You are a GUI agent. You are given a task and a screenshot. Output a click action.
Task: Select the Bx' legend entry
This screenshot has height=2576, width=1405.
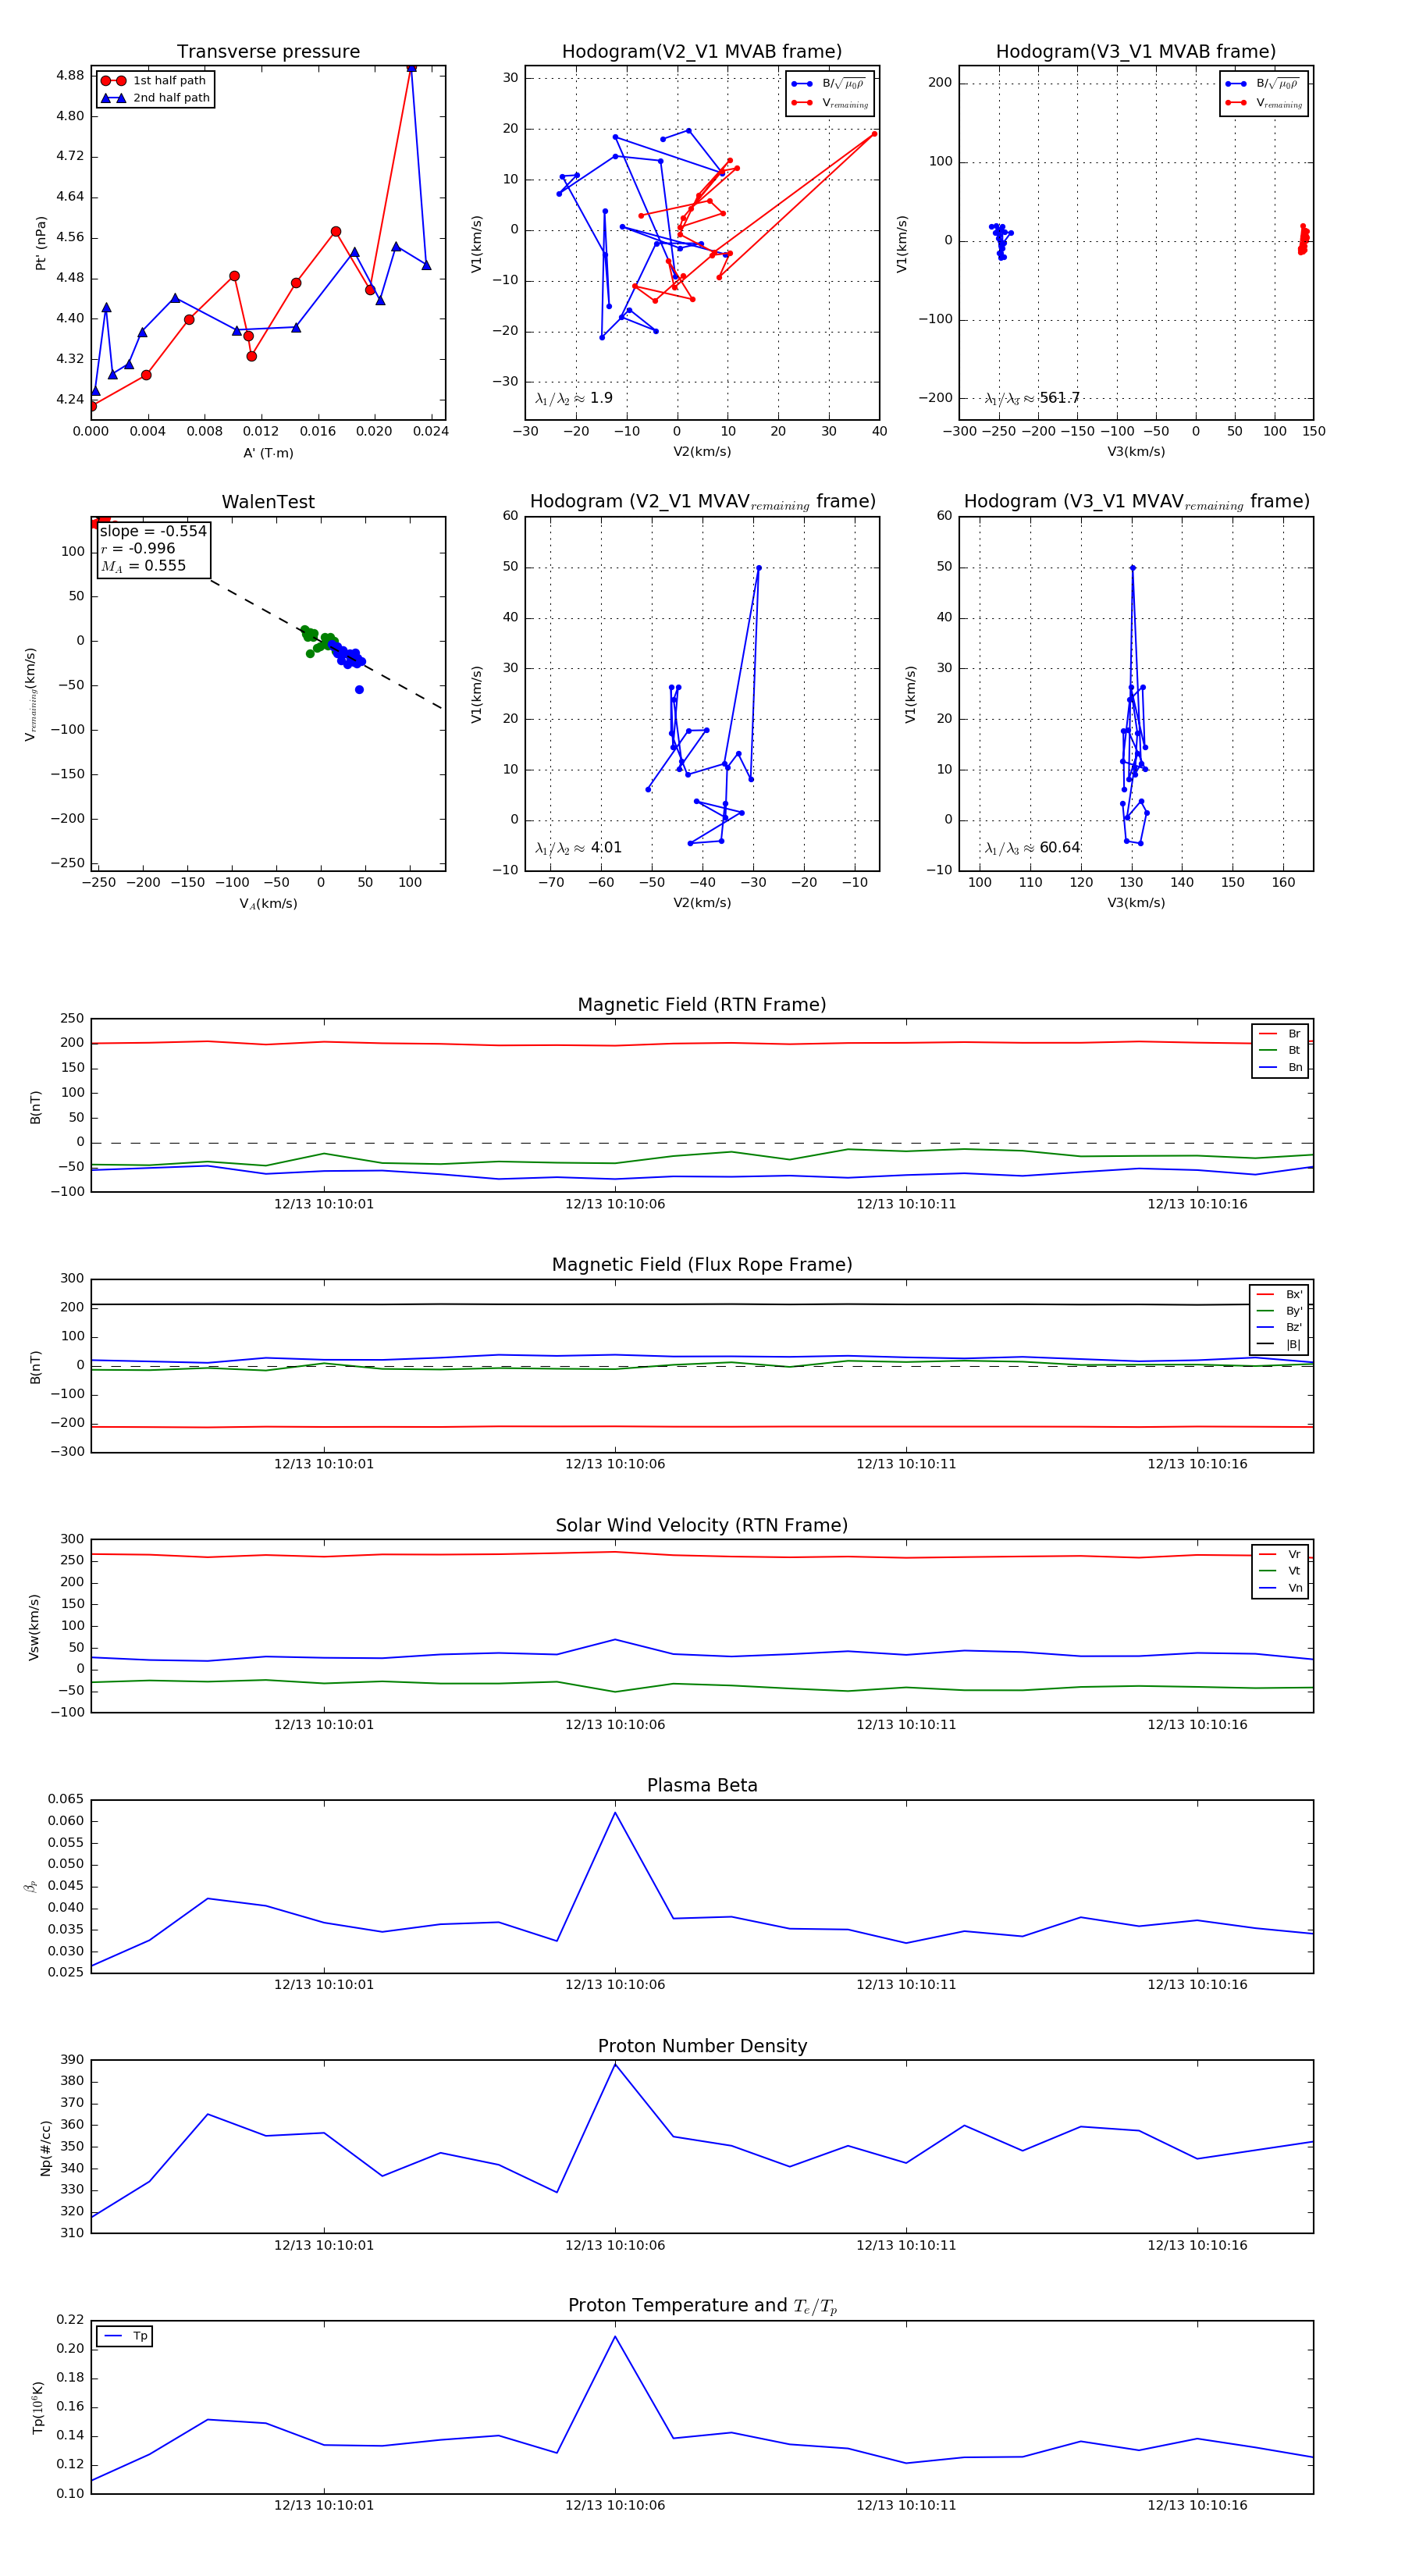[x=1279, y=1295]
